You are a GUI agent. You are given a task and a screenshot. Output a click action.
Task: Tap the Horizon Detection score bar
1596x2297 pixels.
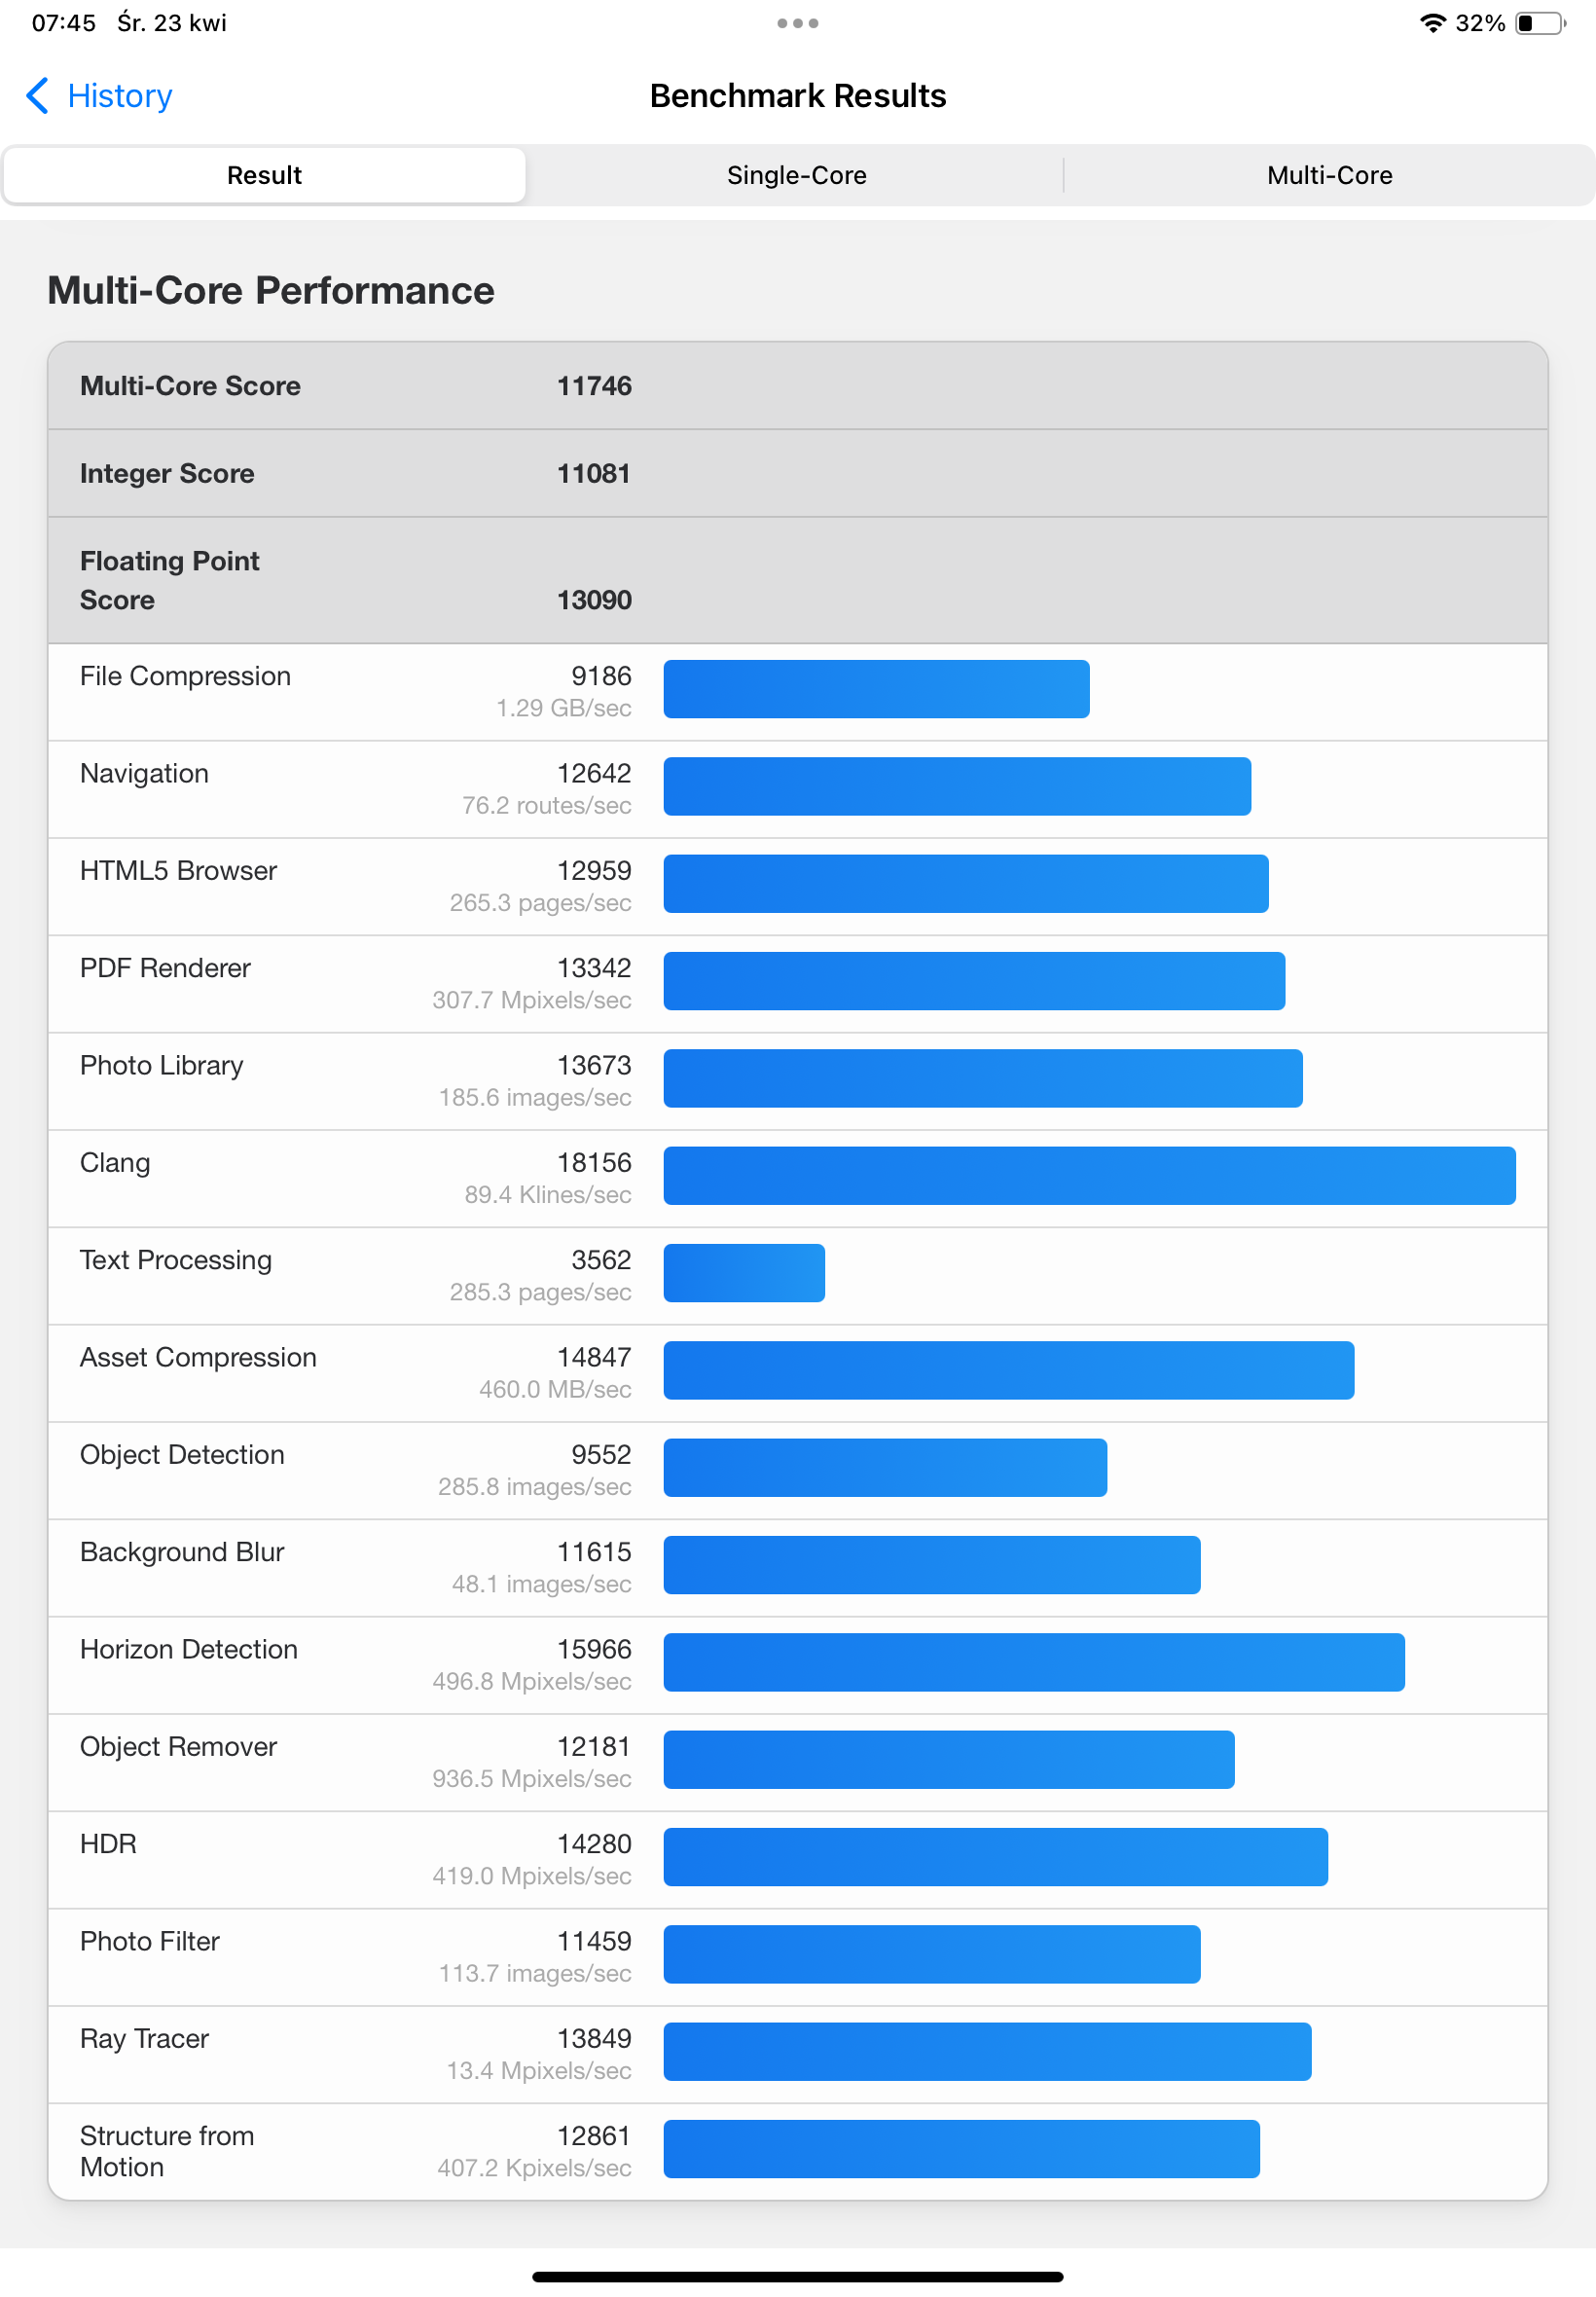coord(1033,1661)
